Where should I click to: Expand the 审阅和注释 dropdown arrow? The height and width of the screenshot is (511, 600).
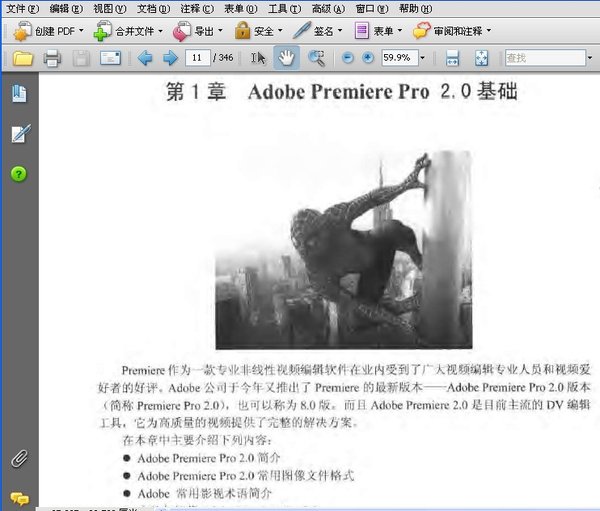click(489, 30)
